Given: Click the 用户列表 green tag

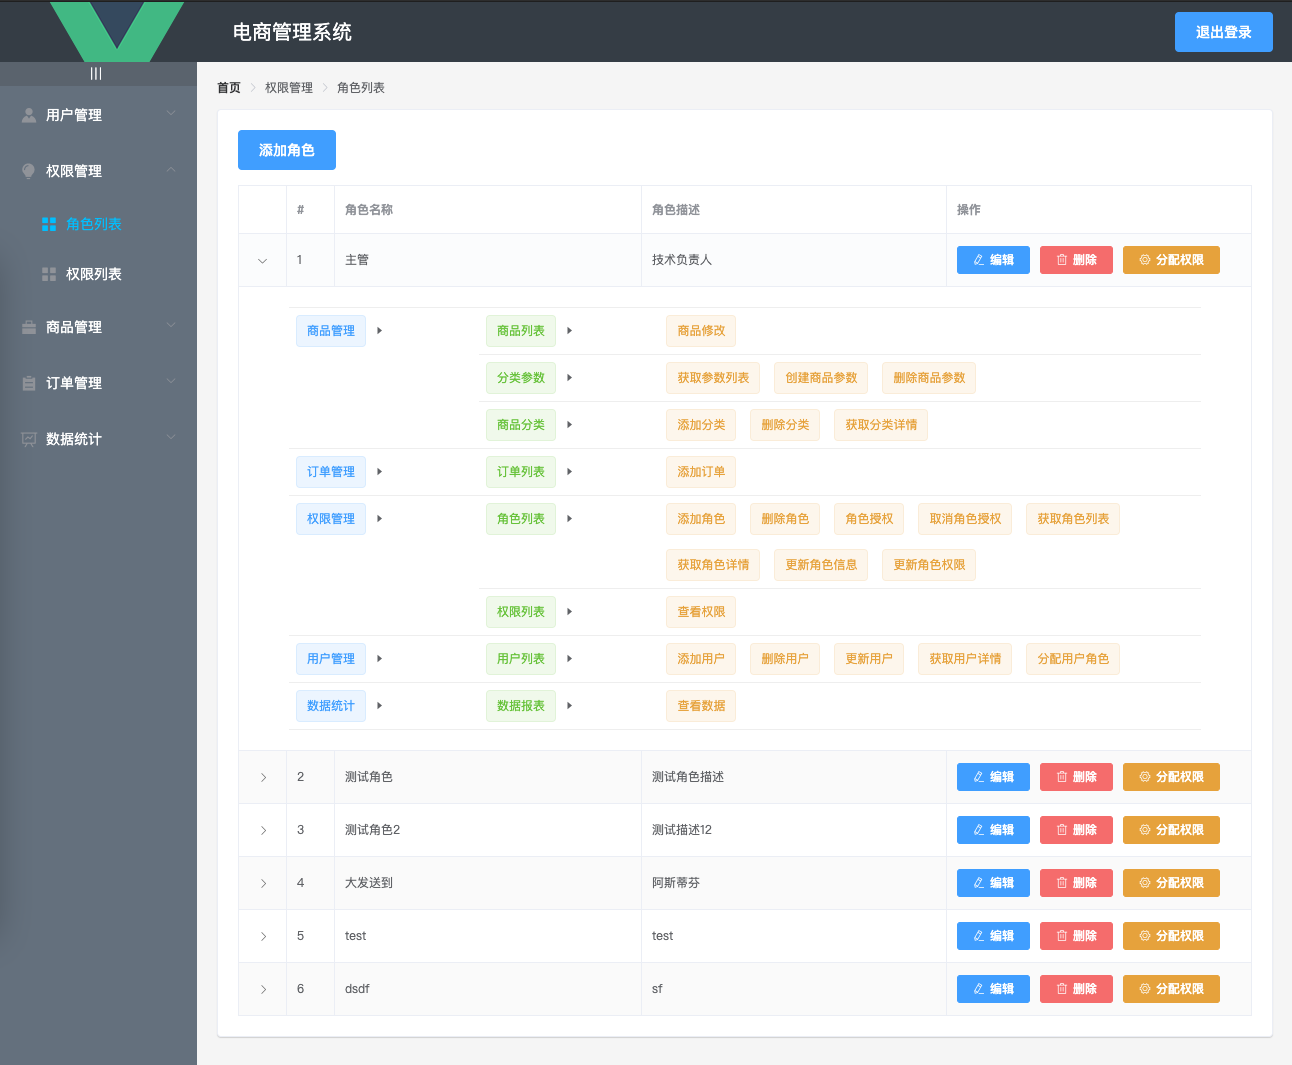Looking at the screenshot, I should (521, 659).
